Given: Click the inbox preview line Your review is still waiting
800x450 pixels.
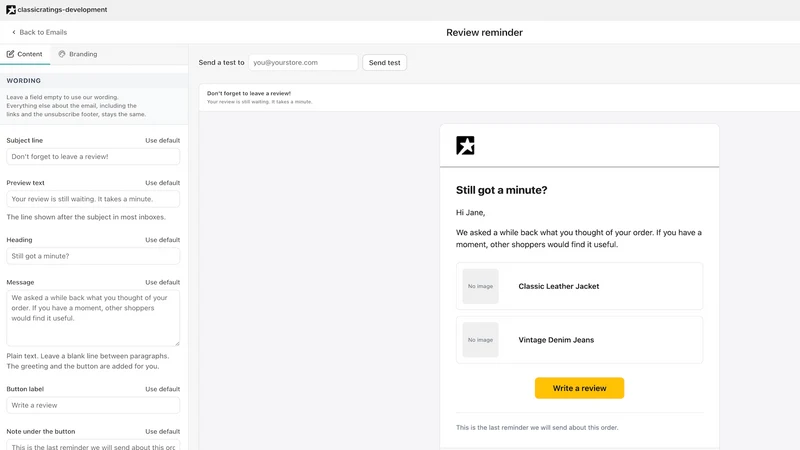Looking at the screenshot, I should click(x=259, y=102).
